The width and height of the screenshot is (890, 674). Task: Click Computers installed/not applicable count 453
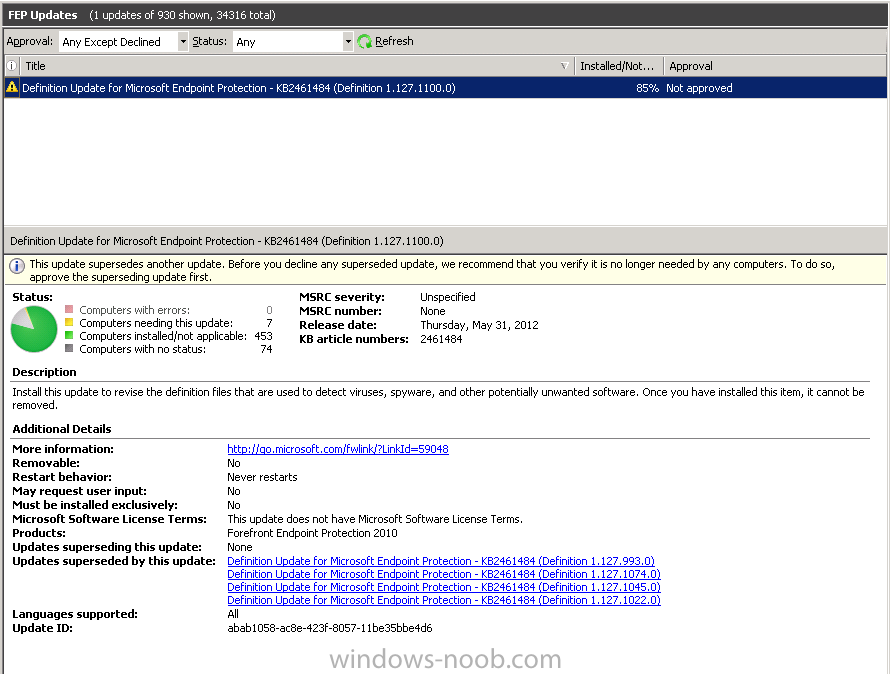tap(263, 336)
